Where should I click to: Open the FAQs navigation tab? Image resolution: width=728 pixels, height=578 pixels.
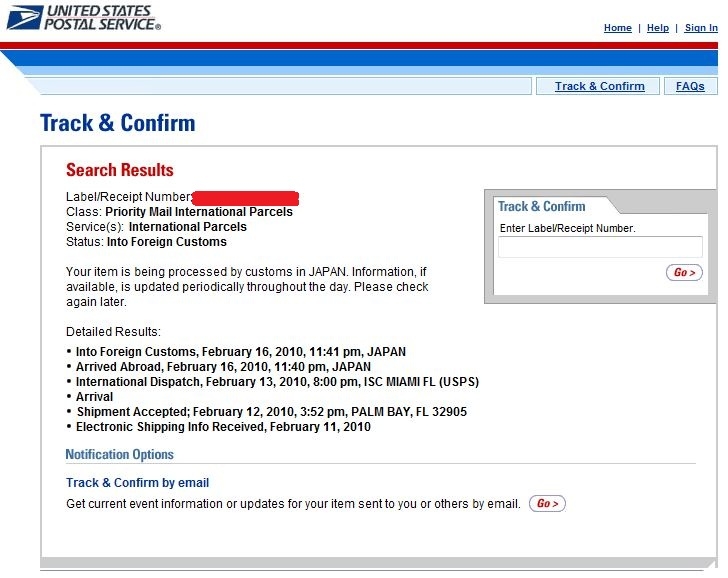pos(690,86)
